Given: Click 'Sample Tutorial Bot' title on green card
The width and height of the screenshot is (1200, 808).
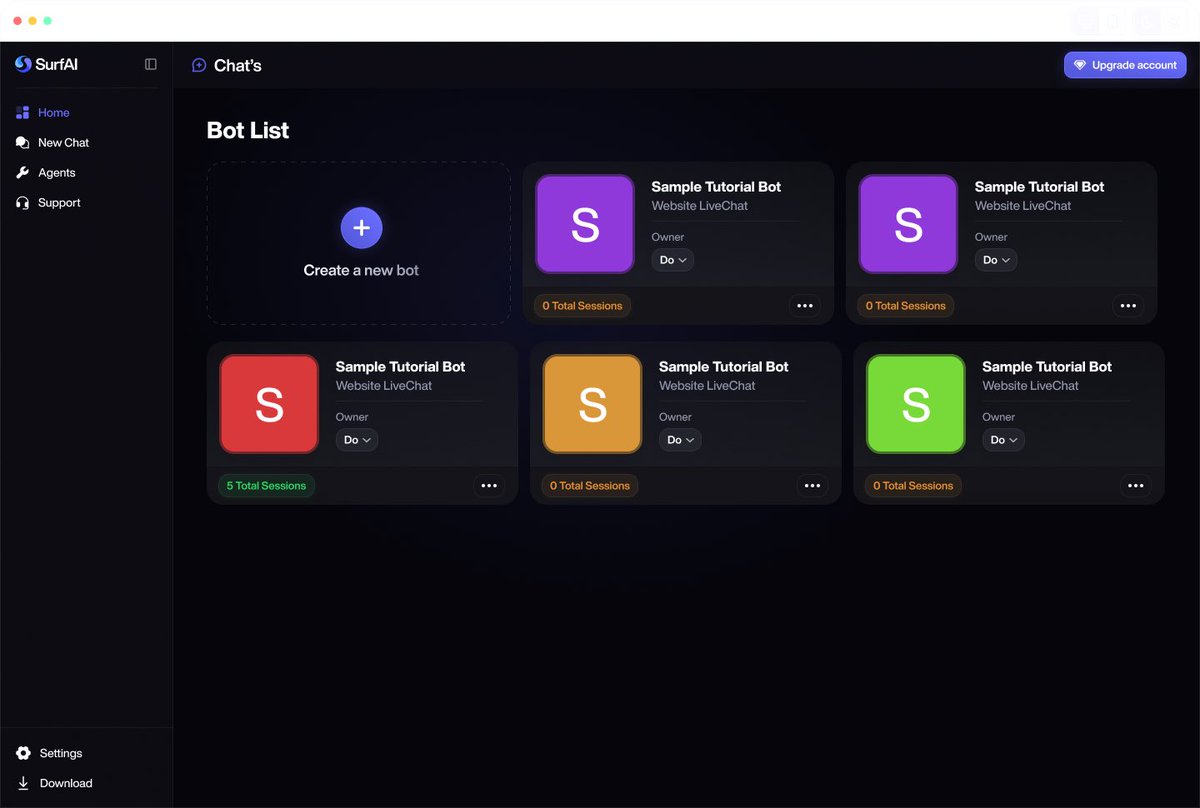Looking at the screenshot, I should point(1047,367).
